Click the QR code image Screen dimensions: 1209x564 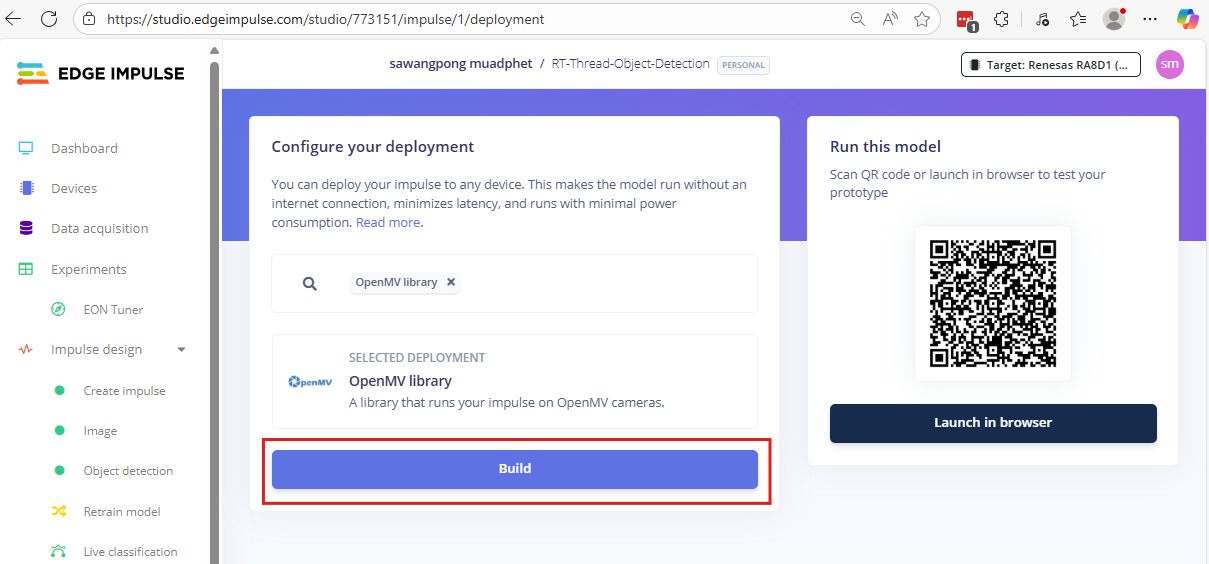(992, 303)
